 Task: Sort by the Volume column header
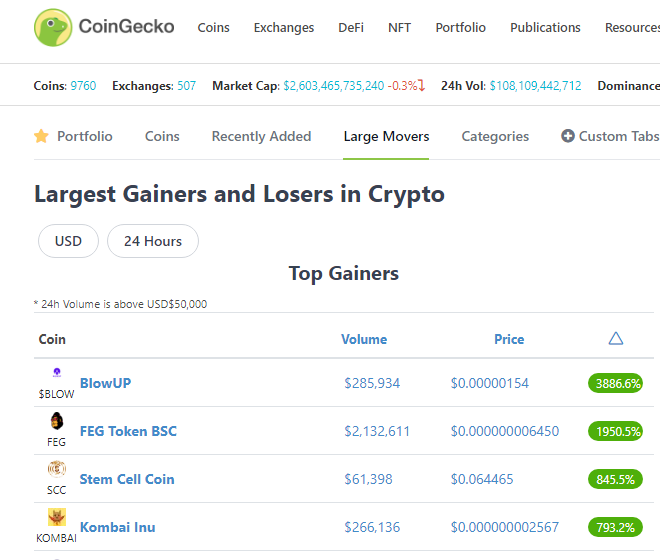click(364, 339)
